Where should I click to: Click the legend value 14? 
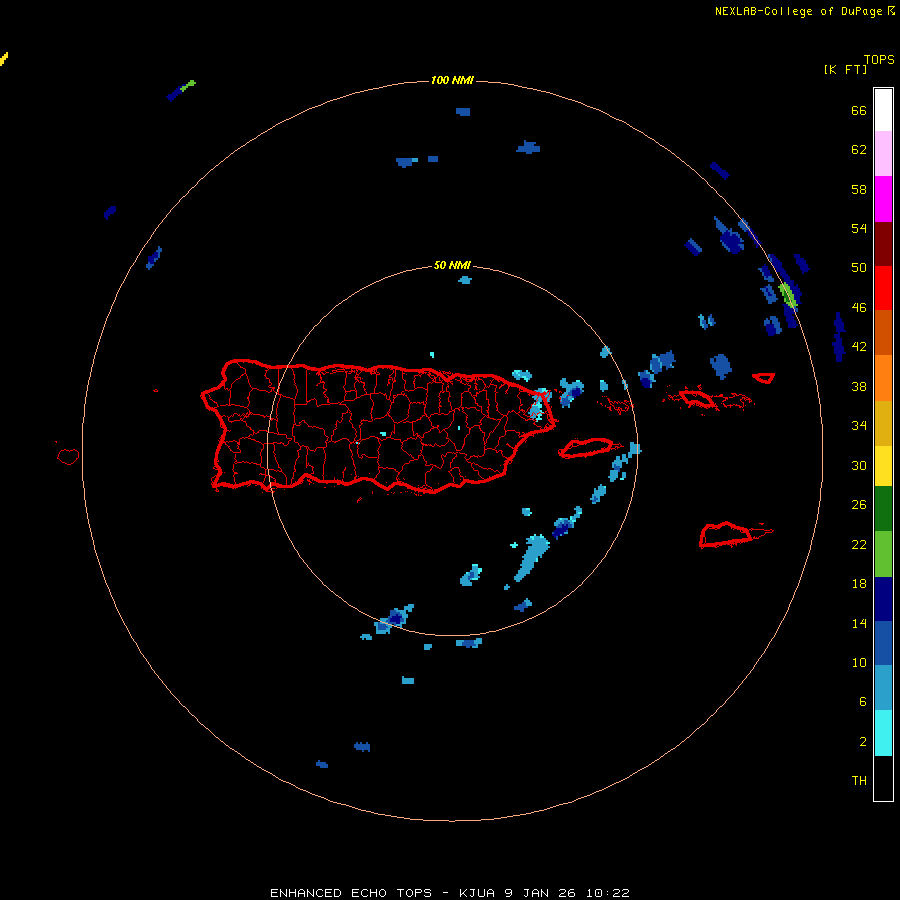point(859,623)
